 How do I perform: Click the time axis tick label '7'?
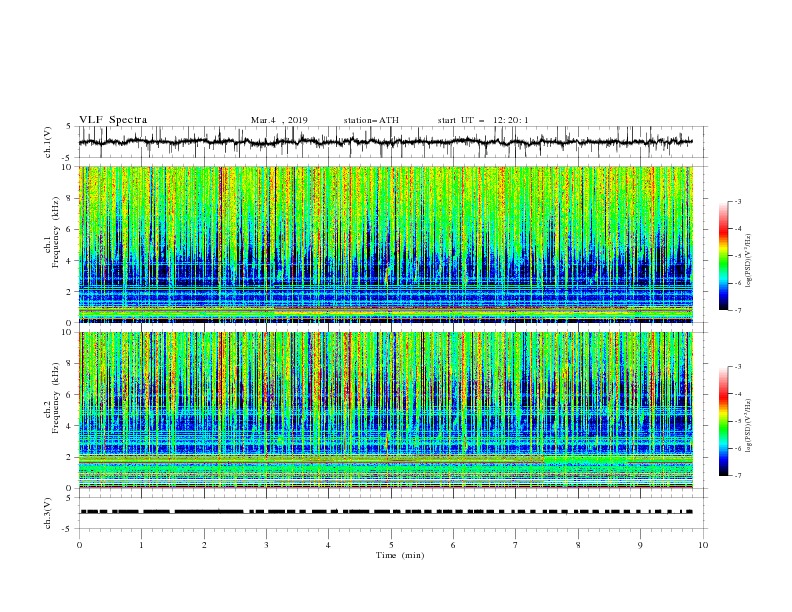click(516, 545)
